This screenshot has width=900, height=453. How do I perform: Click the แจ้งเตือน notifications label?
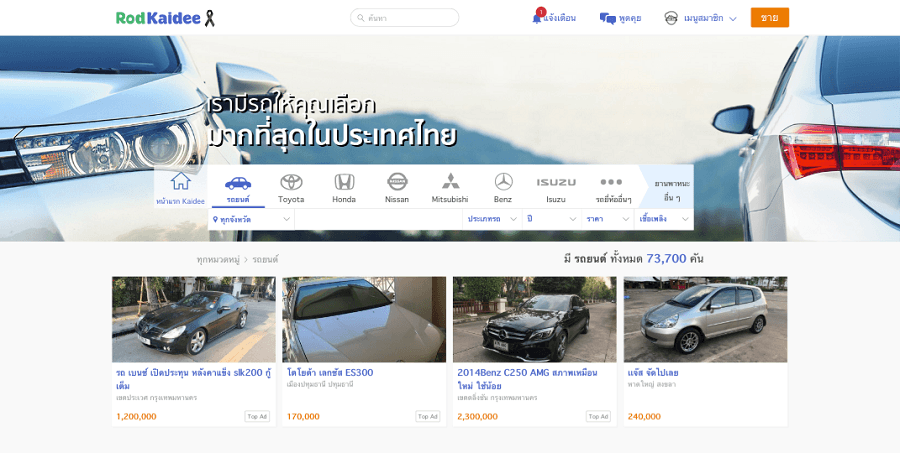560,18
